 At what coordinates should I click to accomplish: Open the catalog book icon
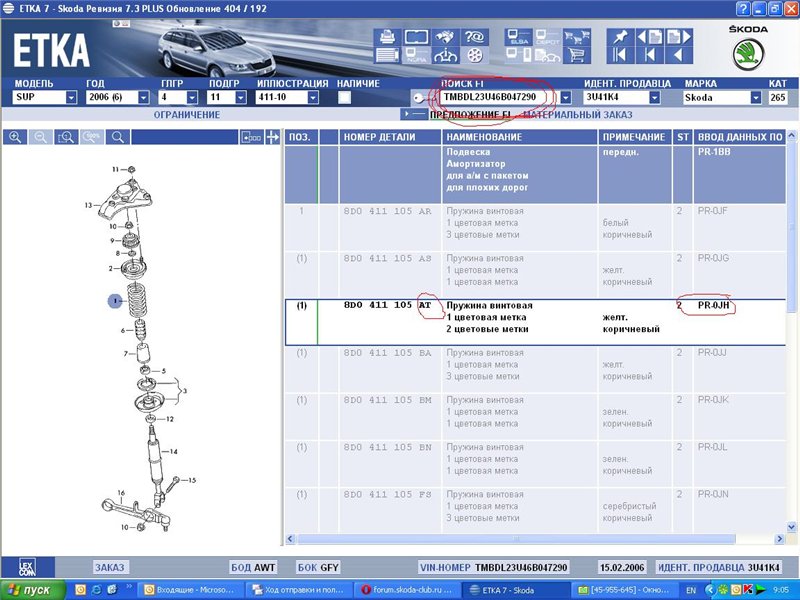pyautogui.click(x=416, y=37)
